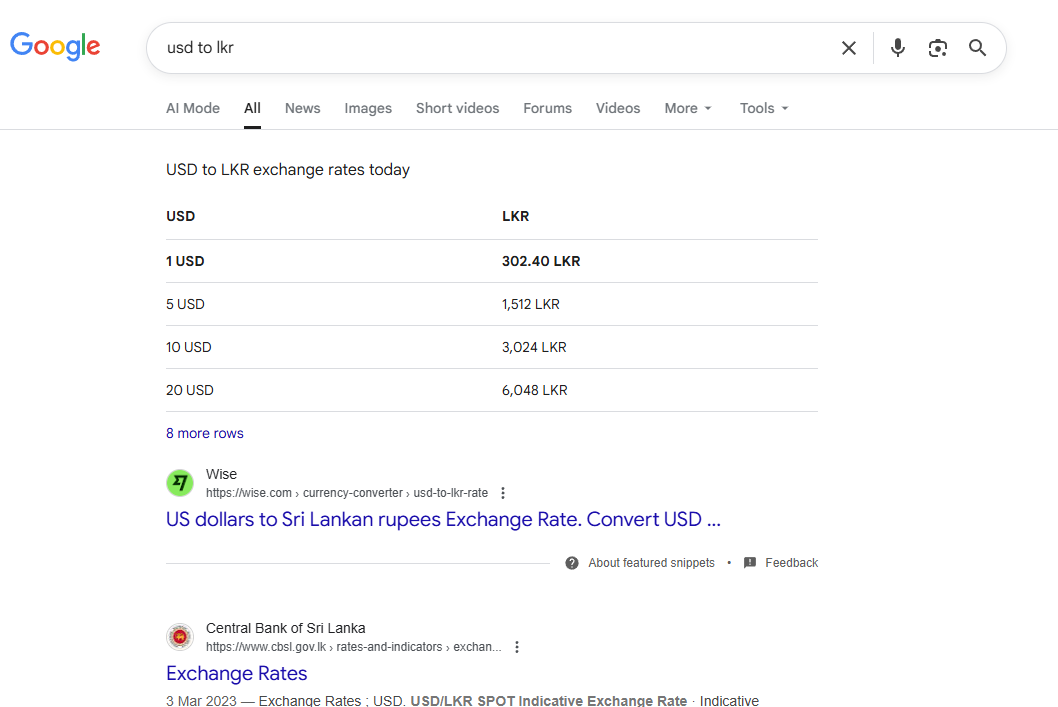Viewport: 1058px width, 707px height.
Task: Select the '302.40 LKR' value cell
Action: (541, 261)
